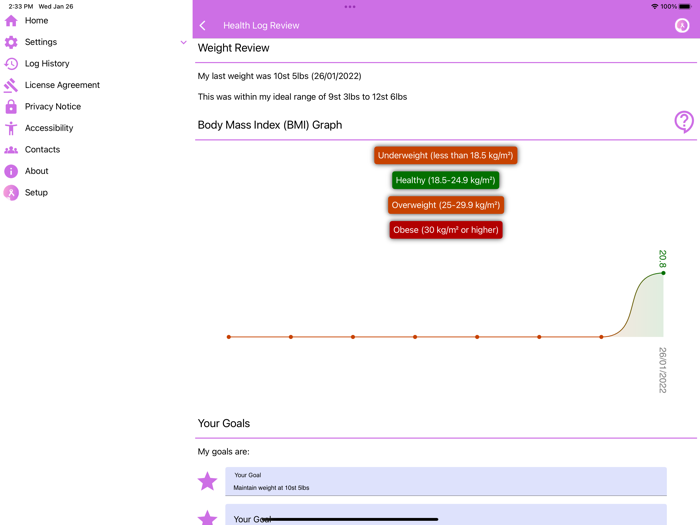Screen dimensions: 700x525
Task: Select the About menu label
Action: (37, 171)
